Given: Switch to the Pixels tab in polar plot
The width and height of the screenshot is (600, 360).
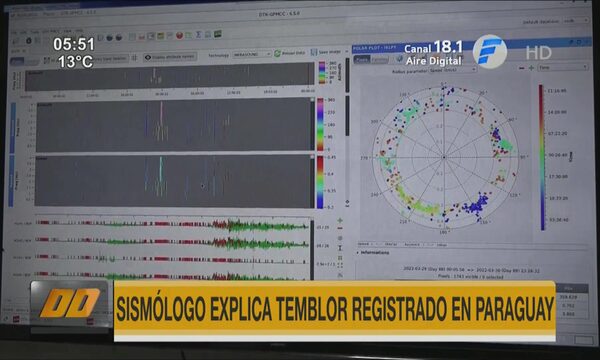Looking at the screenshot, I should pyautogui.click(x=362, y=60).
